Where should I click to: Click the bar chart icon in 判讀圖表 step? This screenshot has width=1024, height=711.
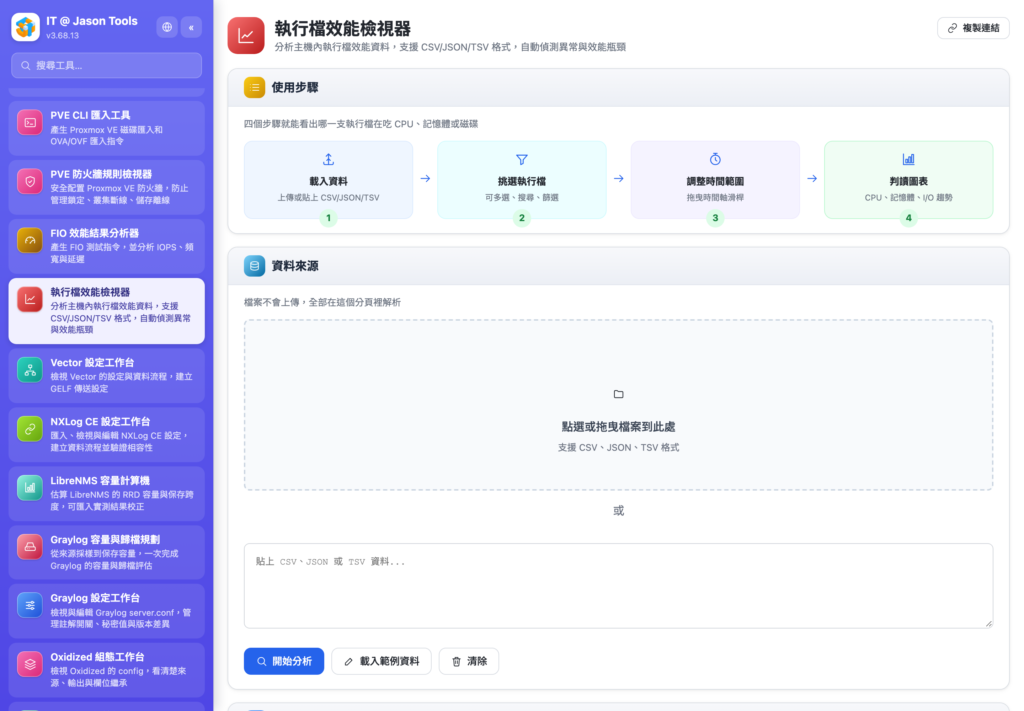(908, 159)
